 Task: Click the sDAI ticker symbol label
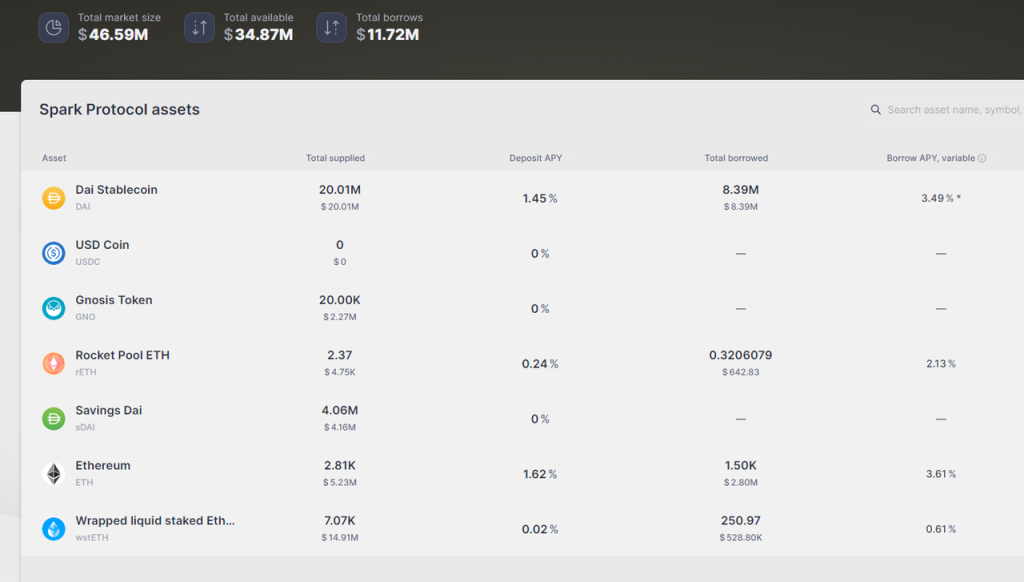click(85, 427)
